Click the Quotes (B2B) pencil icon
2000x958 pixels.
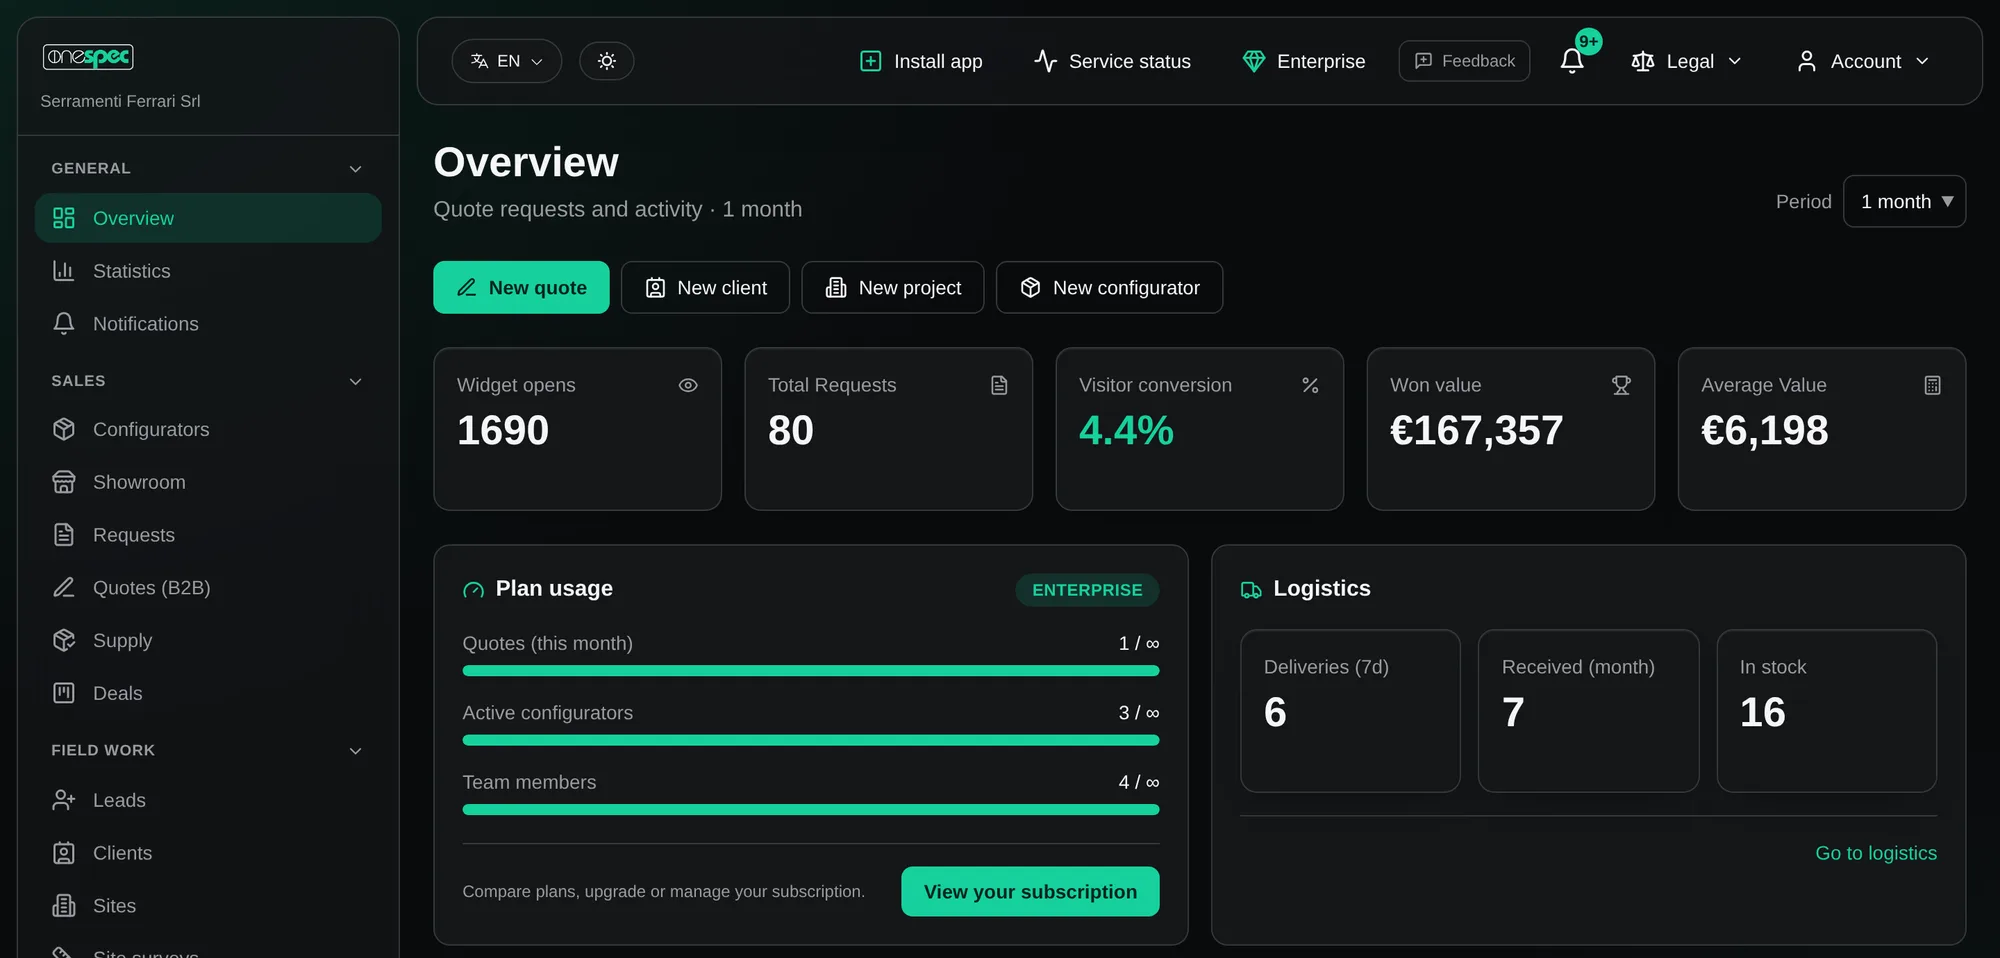(x=64, y=588)
